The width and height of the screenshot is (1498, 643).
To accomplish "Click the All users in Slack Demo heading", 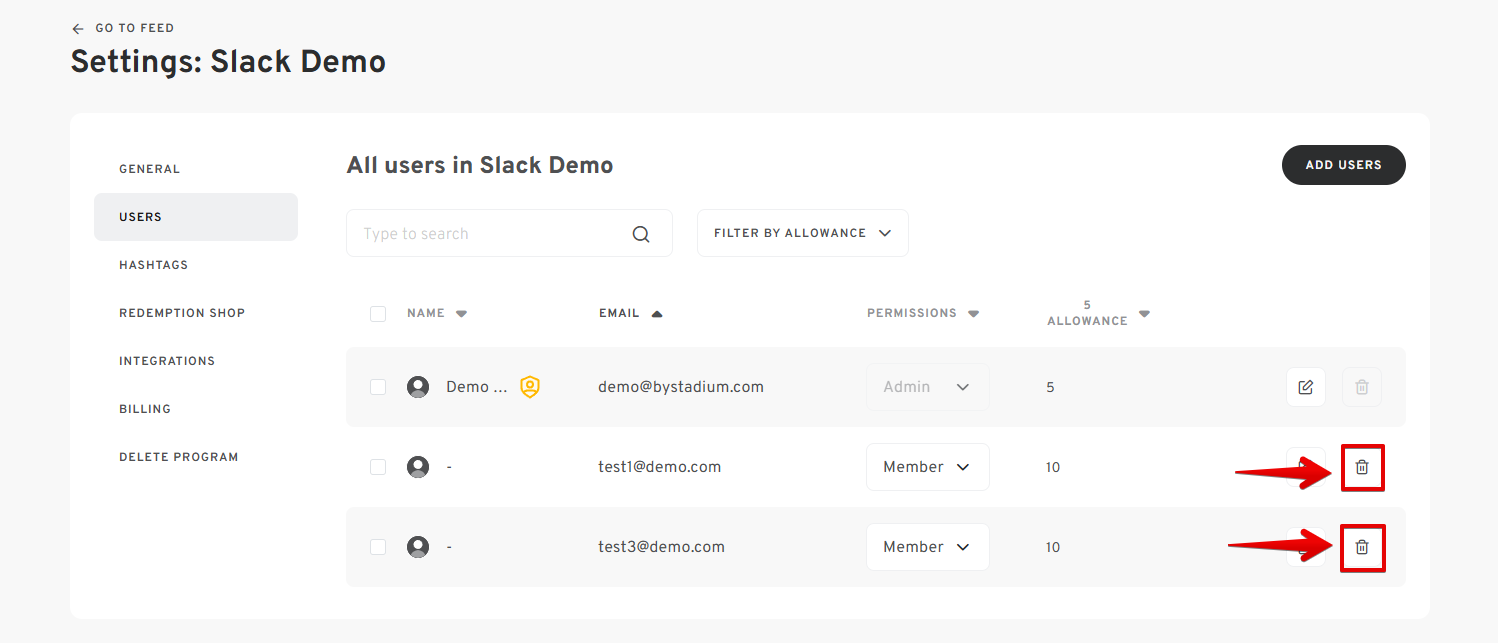I will (x=480, y=165).
